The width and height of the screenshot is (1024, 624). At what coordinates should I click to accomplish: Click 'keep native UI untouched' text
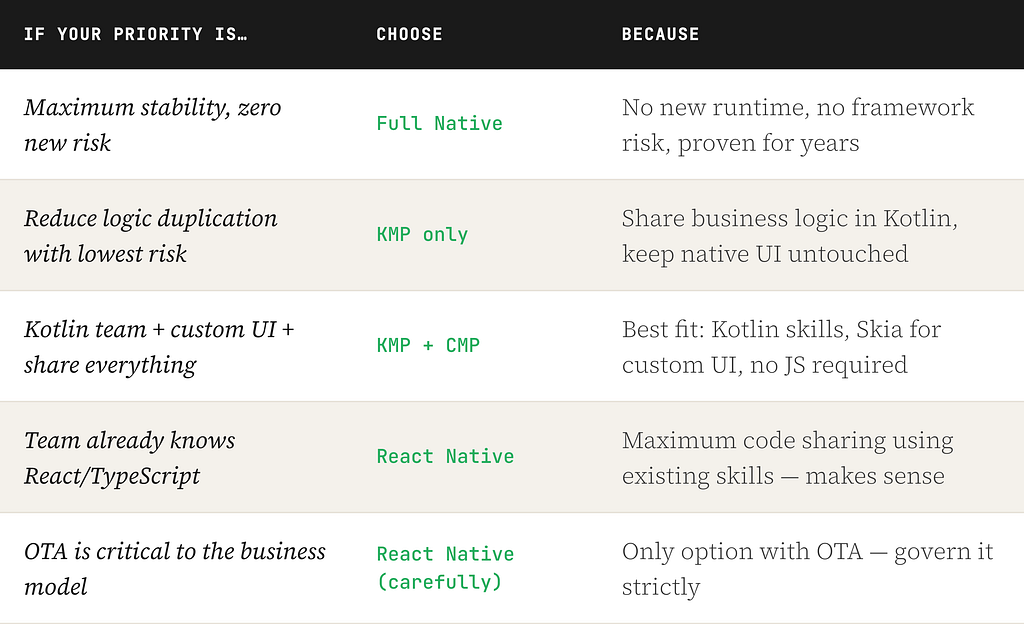tap(765, 254)
